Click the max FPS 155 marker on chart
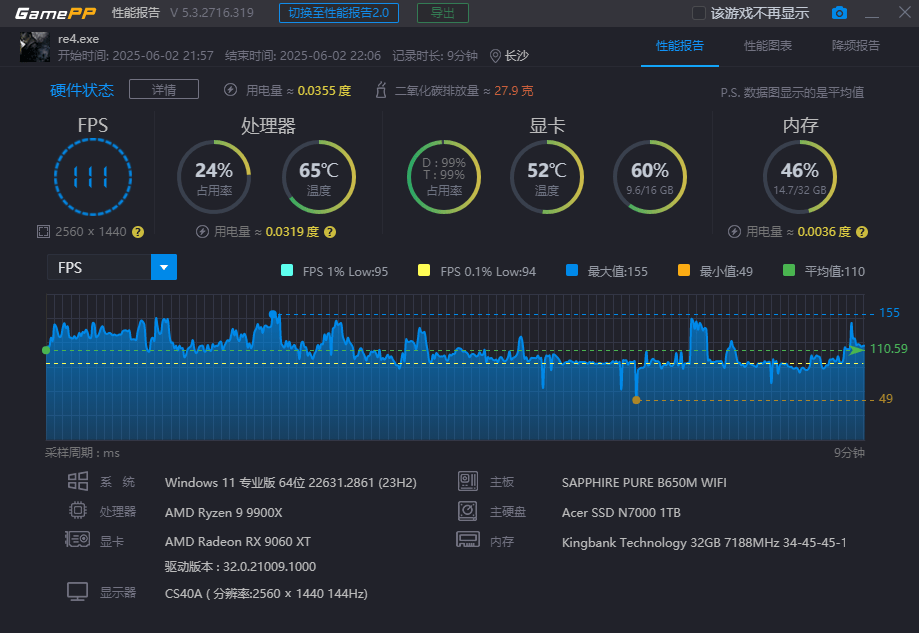This screenshot has width=919, height=633. 273,315
